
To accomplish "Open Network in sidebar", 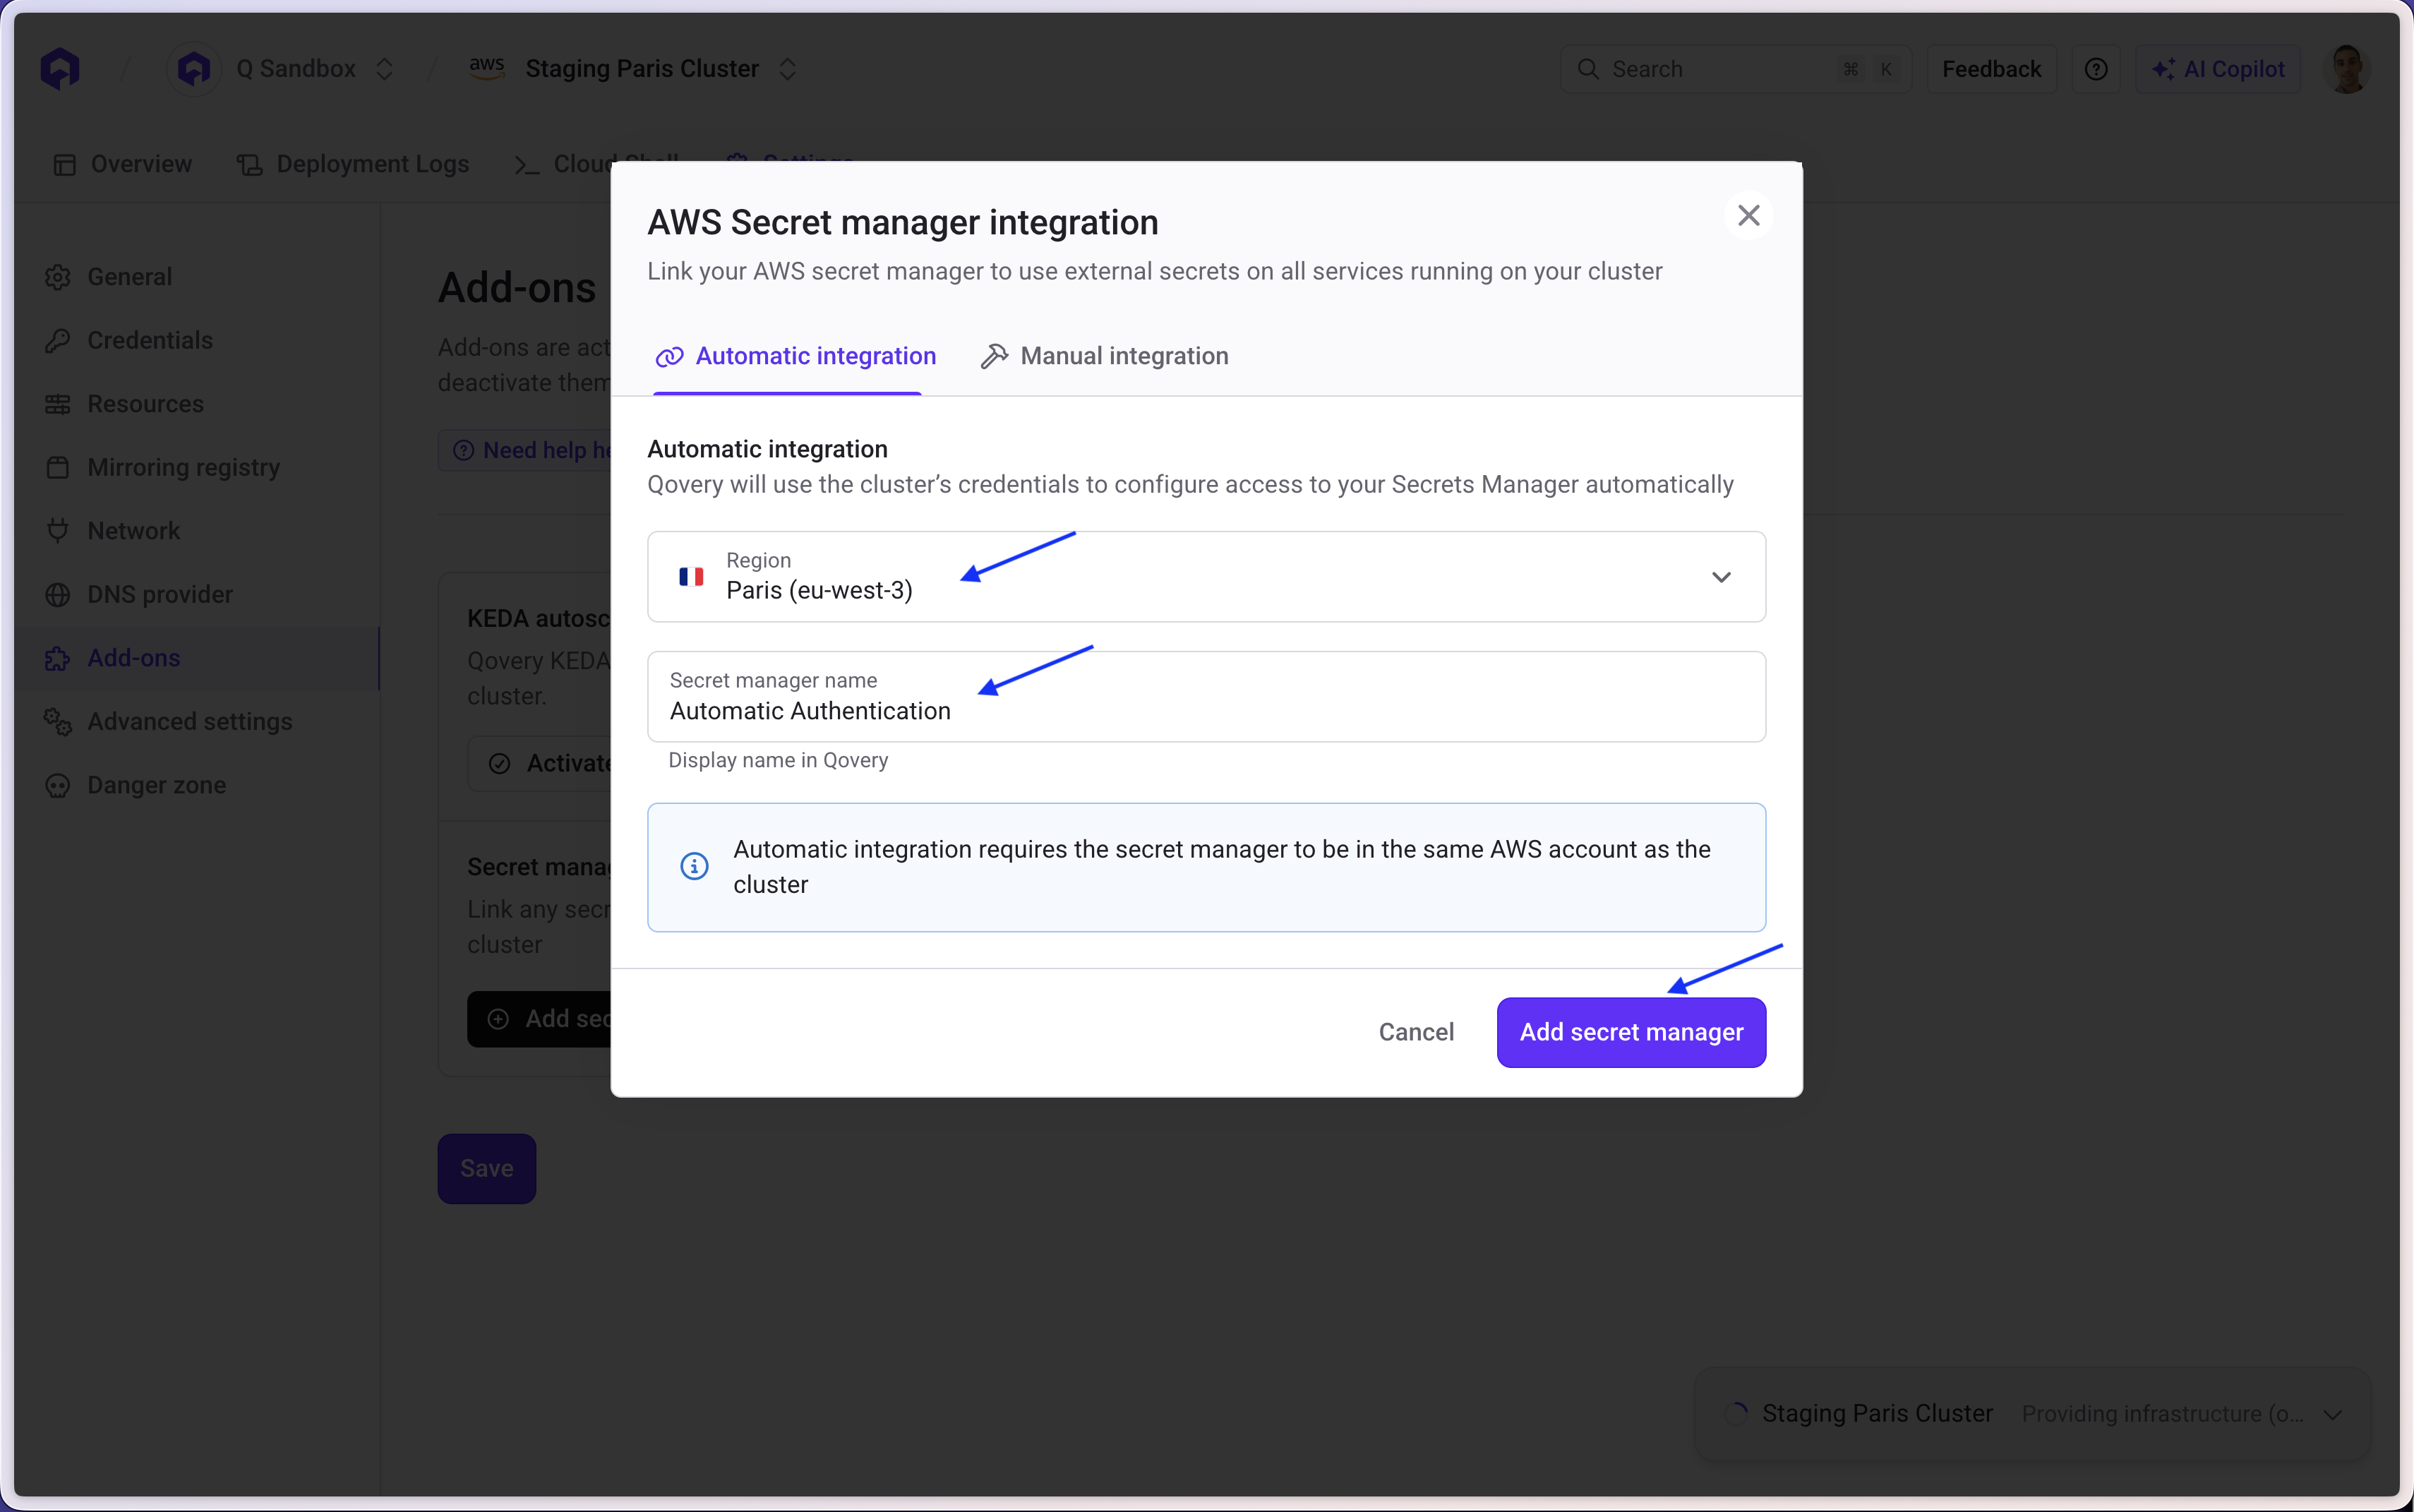I will [x=197, y=531].
